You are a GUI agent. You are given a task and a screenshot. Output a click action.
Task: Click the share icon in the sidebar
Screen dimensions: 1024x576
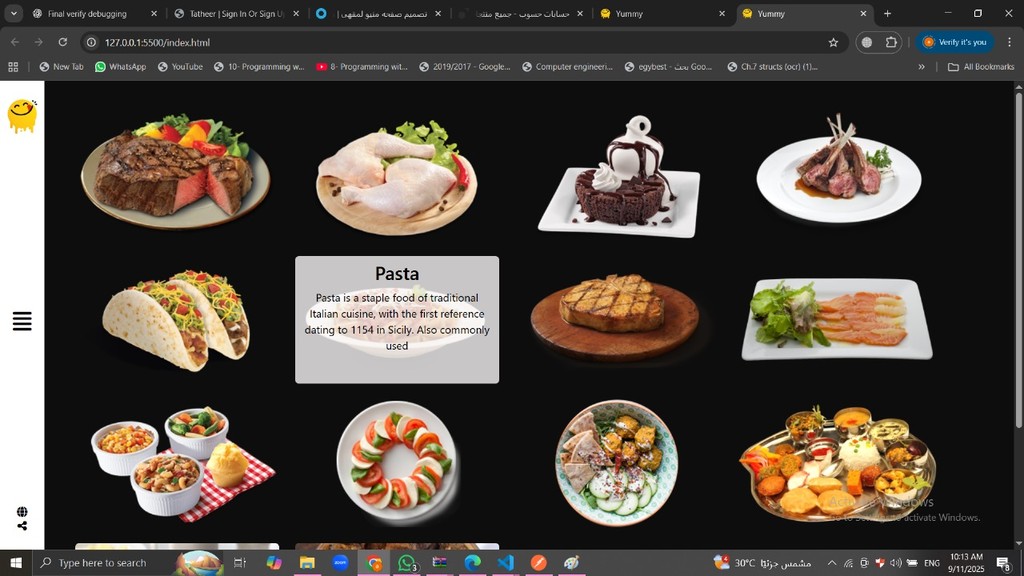[x=22, y=526]
